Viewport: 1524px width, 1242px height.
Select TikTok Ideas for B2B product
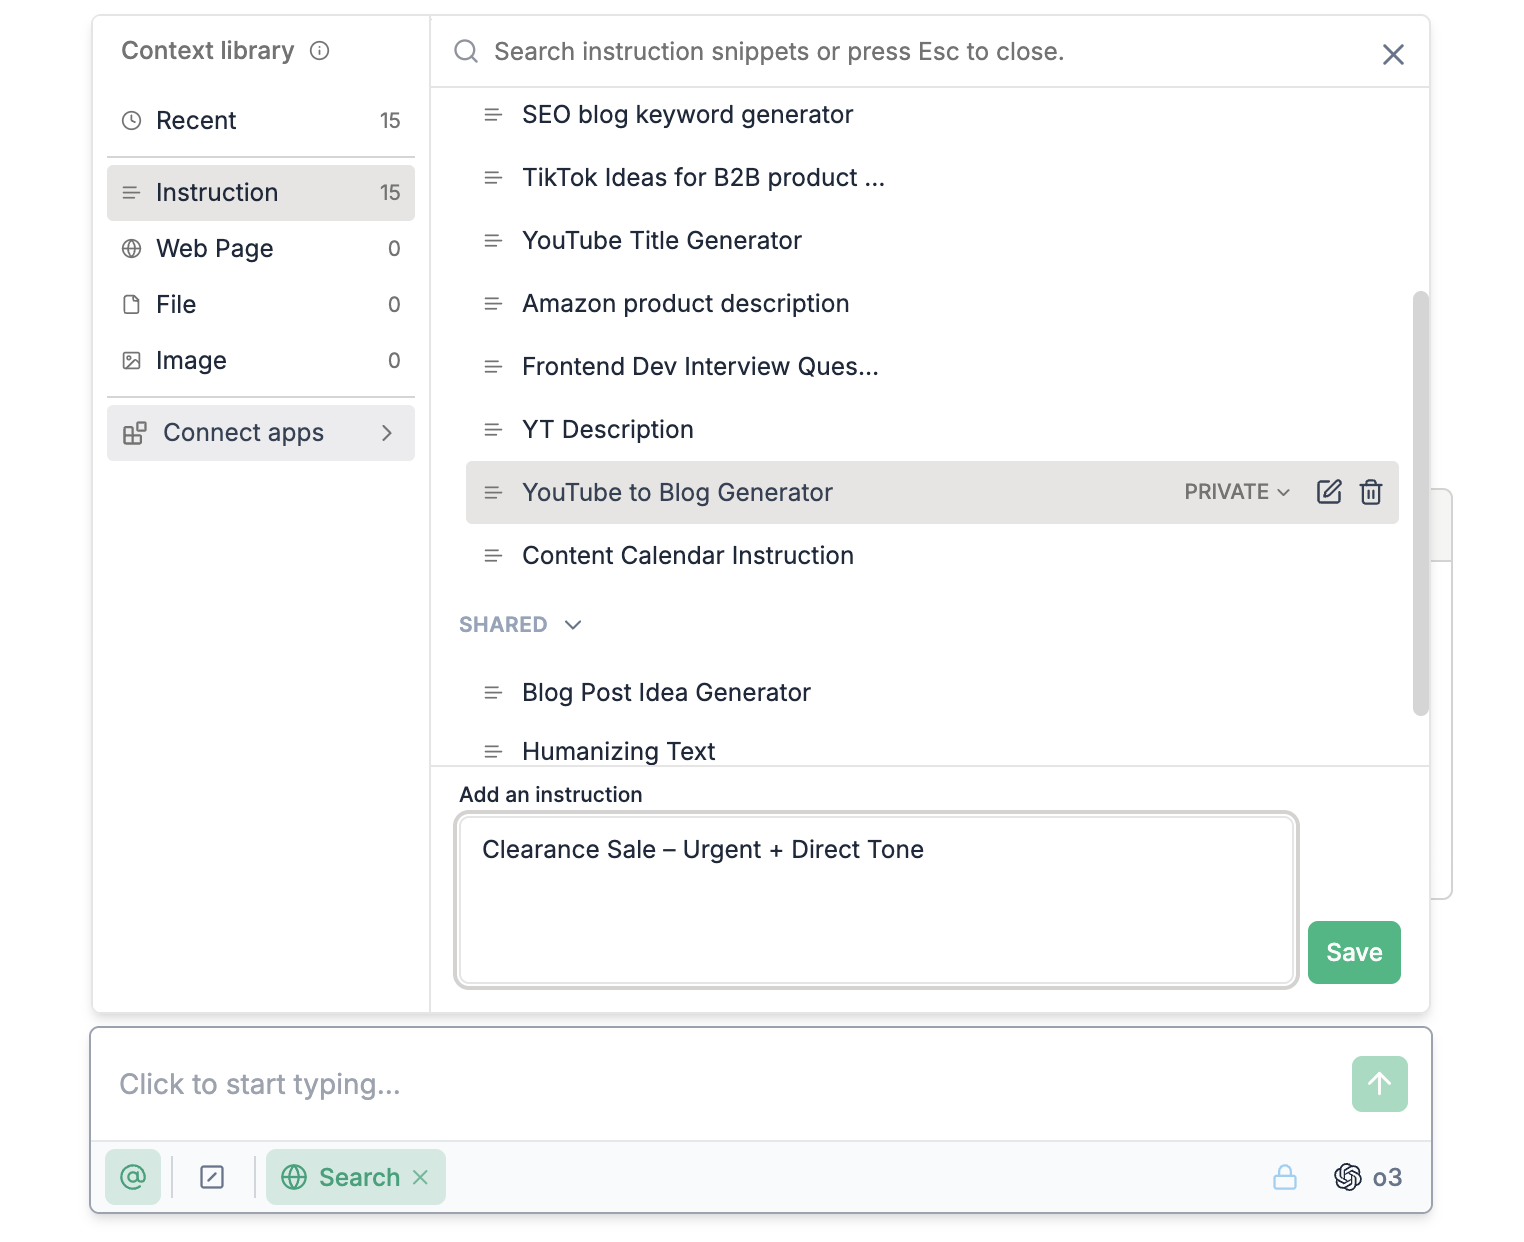click(932, 178)
